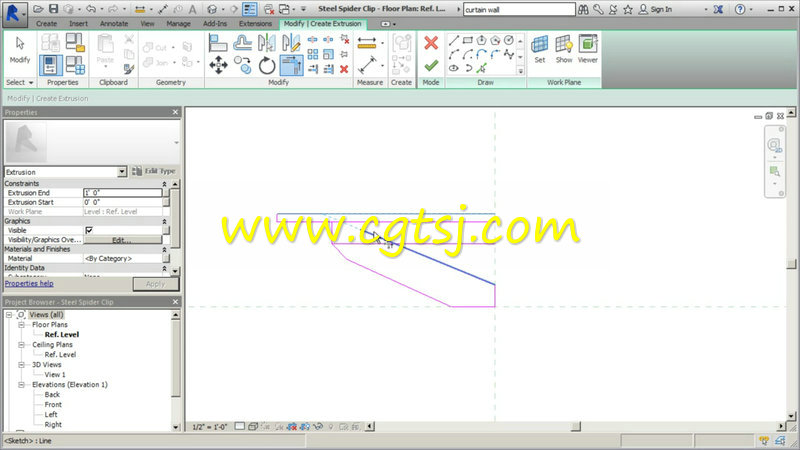Select the Line draw tool
The height and width of the screenshot is (450, 800).
(x=454, y=40)
